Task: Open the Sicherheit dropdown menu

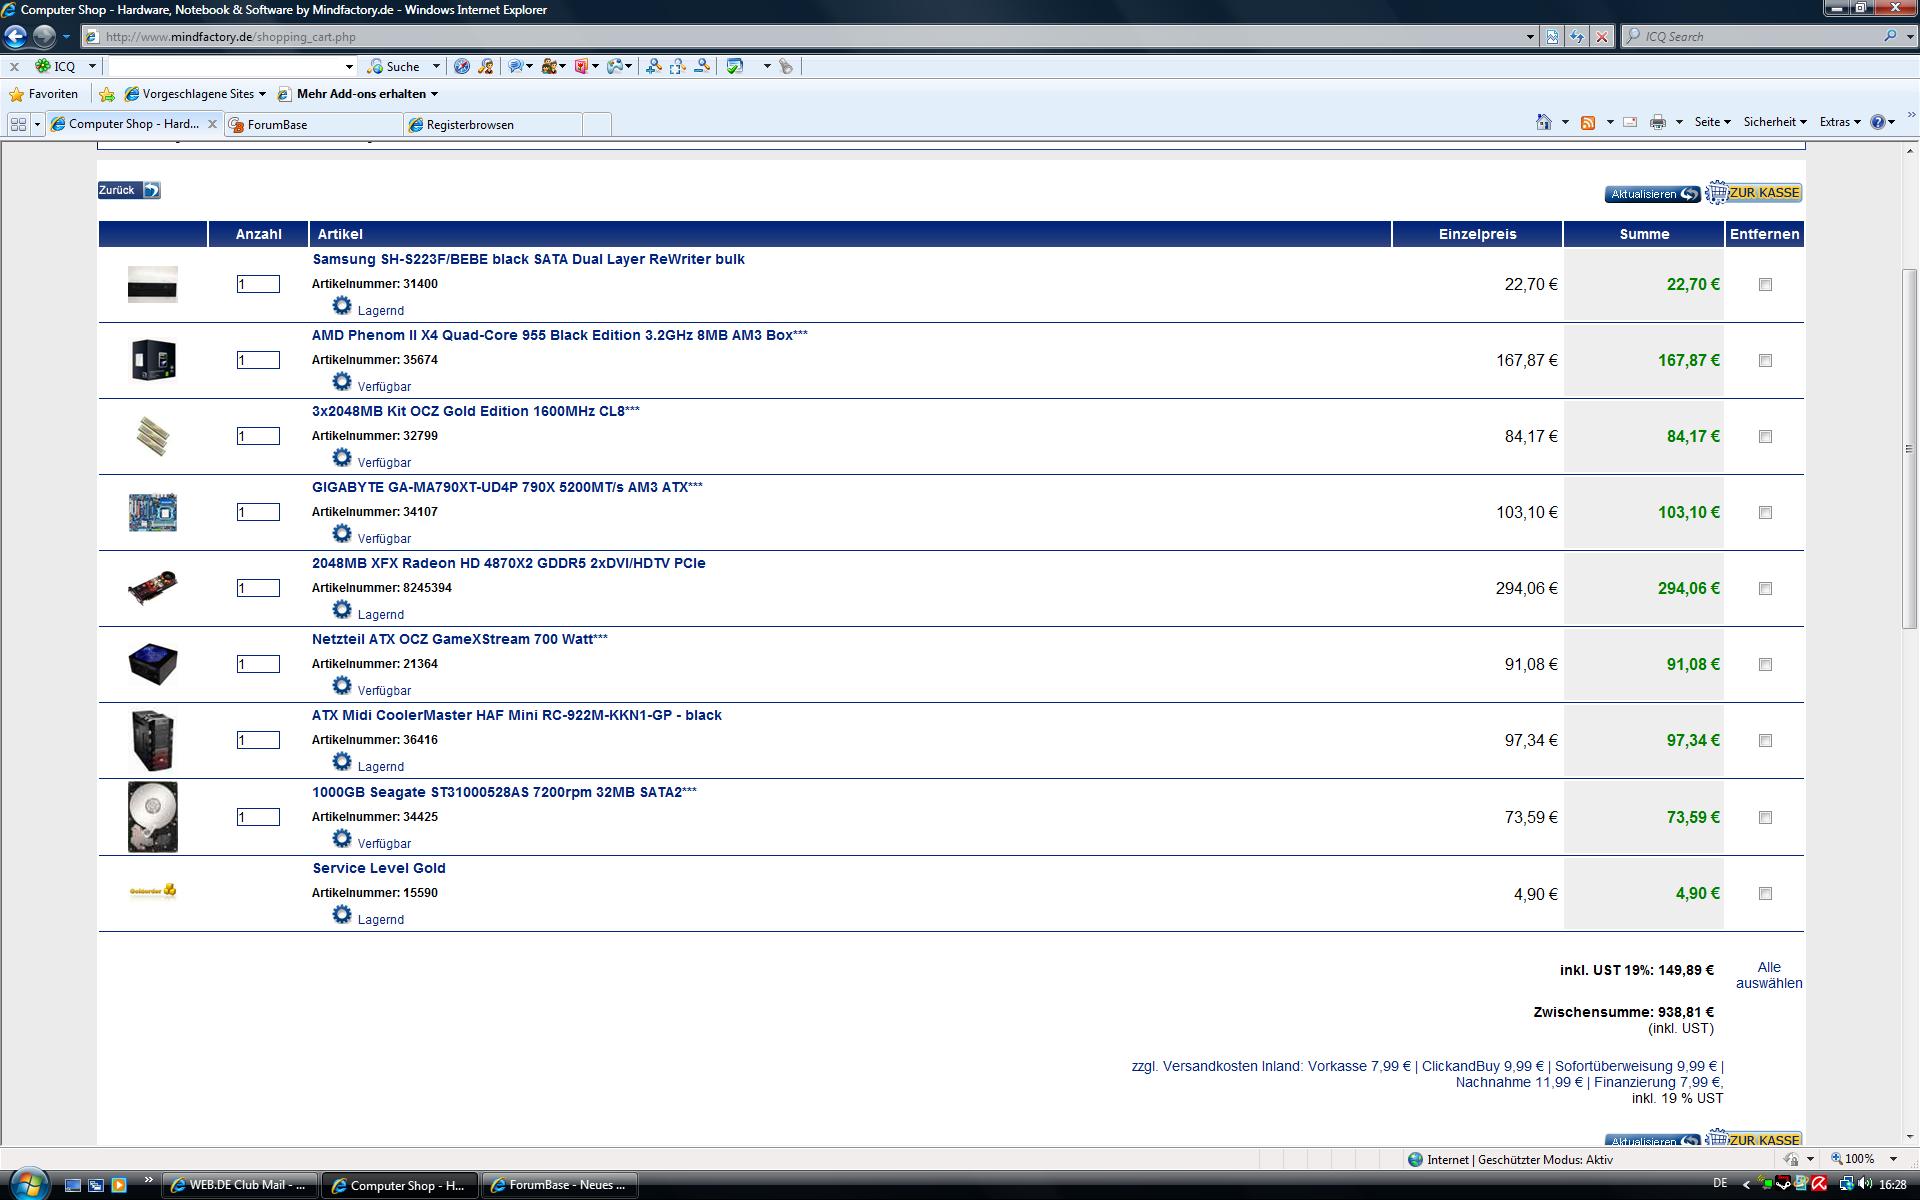Action: point(1774,122)
